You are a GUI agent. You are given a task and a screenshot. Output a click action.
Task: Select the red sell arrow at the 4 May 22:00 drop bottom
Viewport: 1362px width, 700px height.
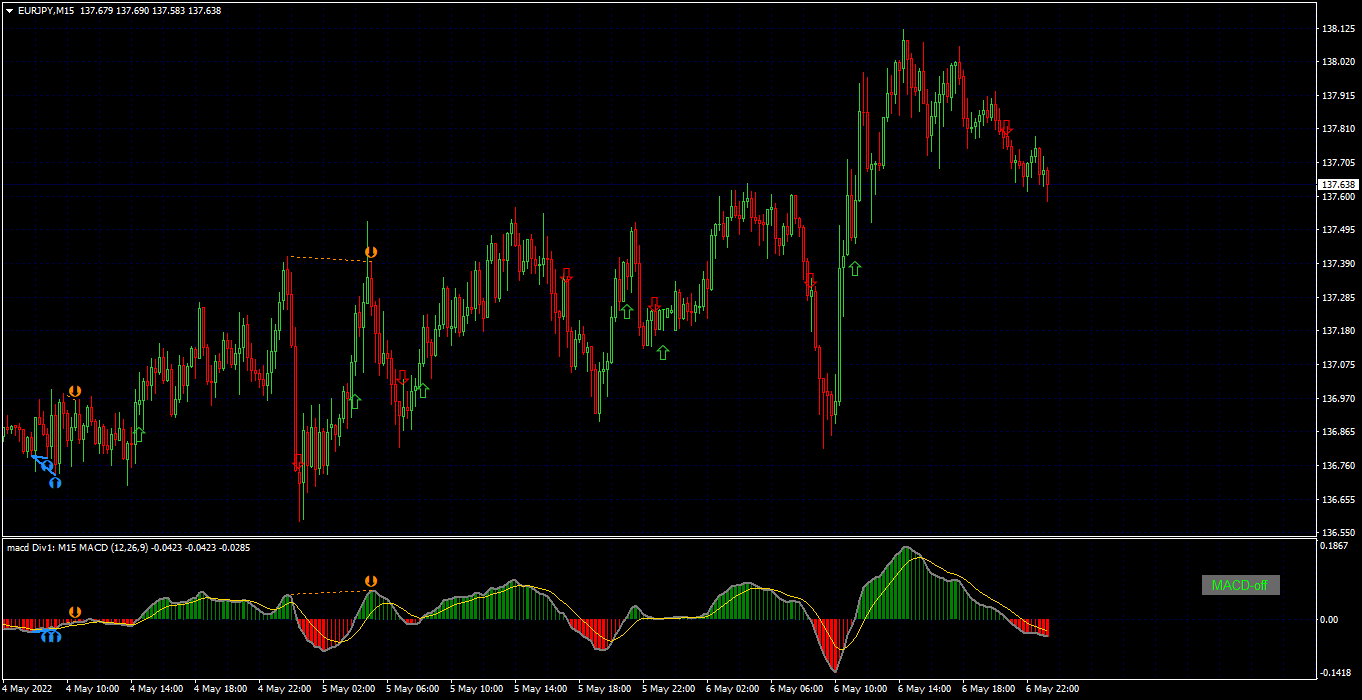297,462
